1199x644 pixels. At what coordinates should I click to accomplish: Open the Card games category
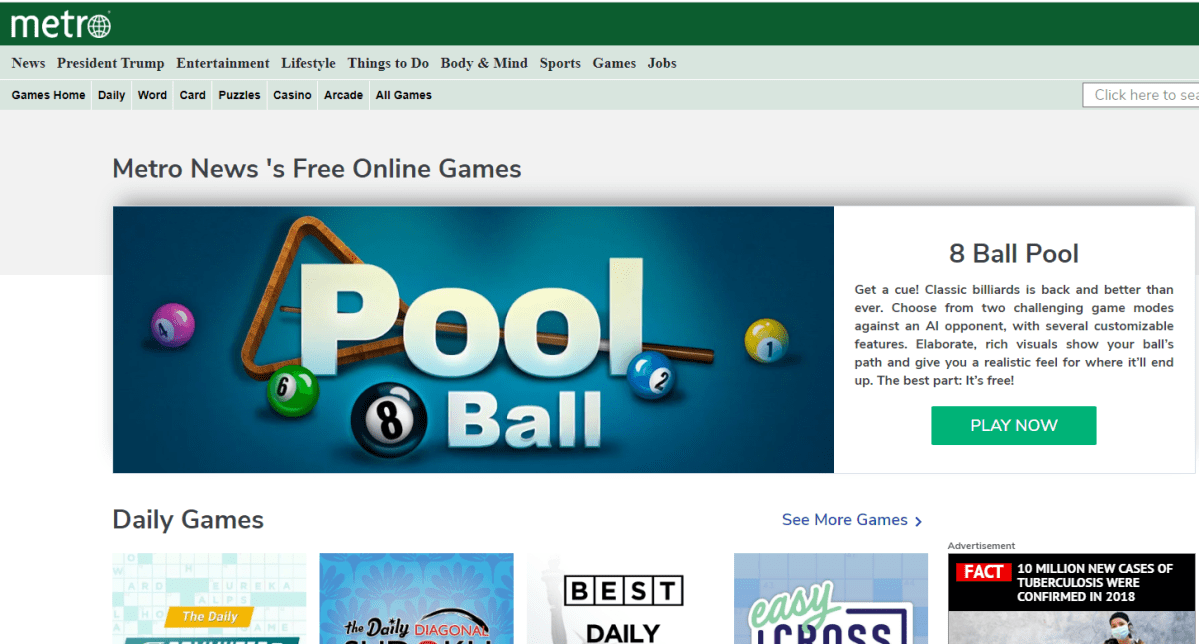pyautogui.click(x=193, y=95)
